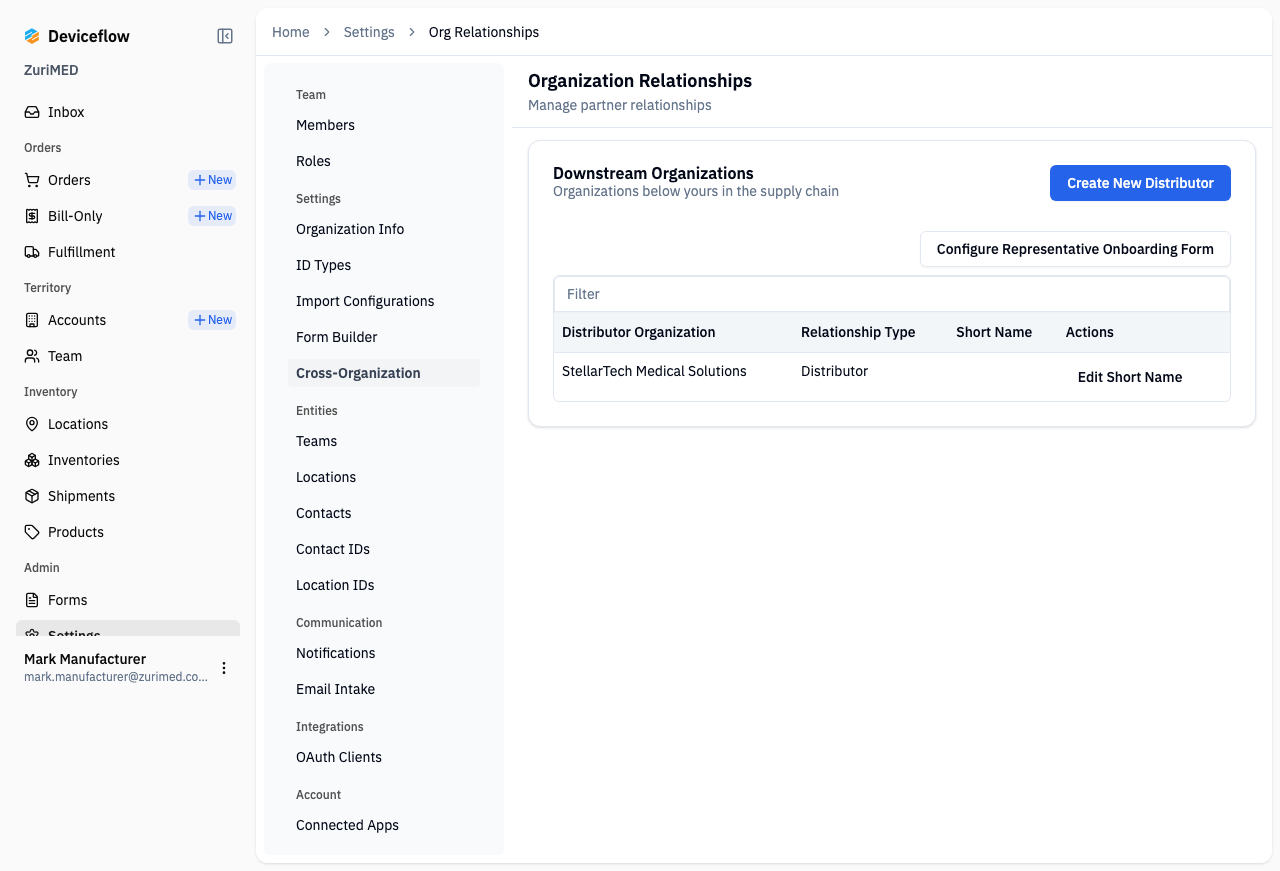Open ID Types settings
This screenshot has width=1280, height=871.
click(x=384, y=265)
